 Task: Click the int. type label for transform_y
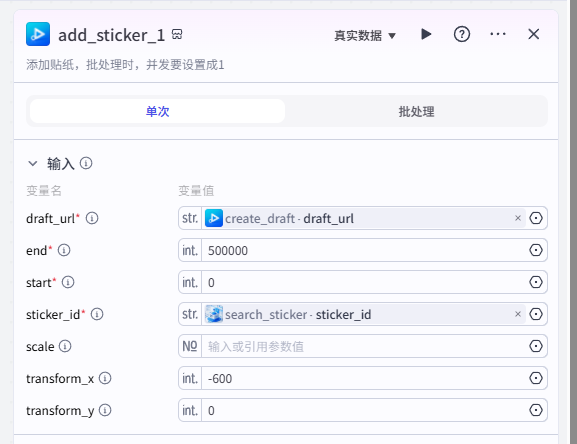click(190, 410)
